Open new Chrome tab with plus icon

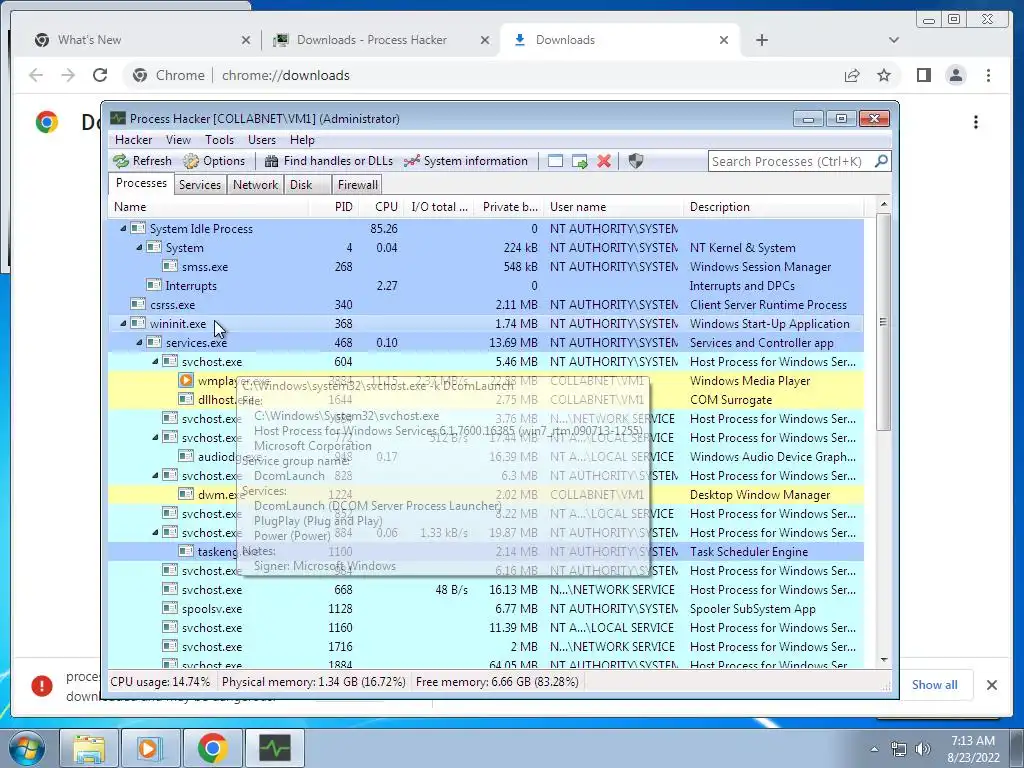761,40
